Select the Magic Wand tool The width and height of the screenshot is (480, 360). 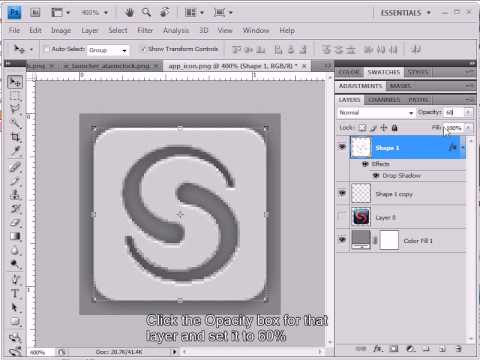(15, 123)
